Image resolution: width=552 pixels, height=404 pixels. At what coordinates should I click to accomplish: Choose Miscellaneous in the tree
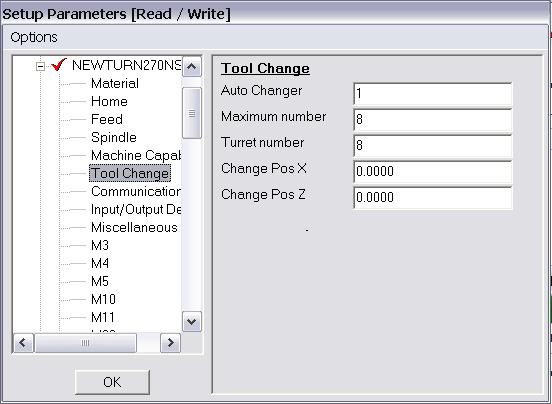click(x=134, y=227)
